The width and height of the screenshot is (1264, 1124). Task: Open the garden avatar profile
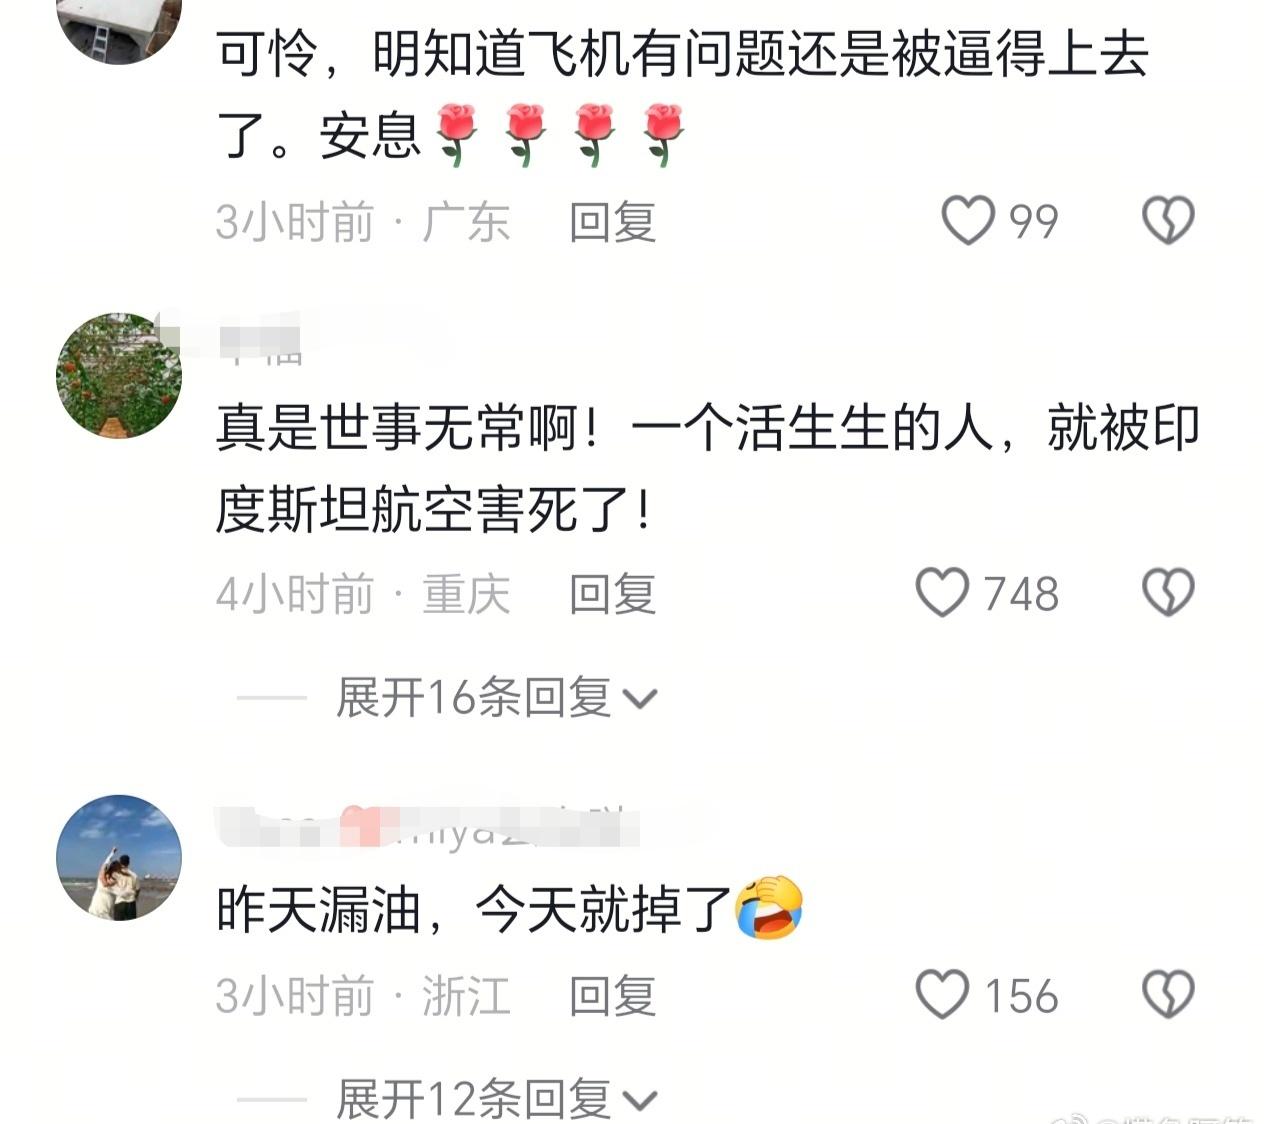coord(119,375)
